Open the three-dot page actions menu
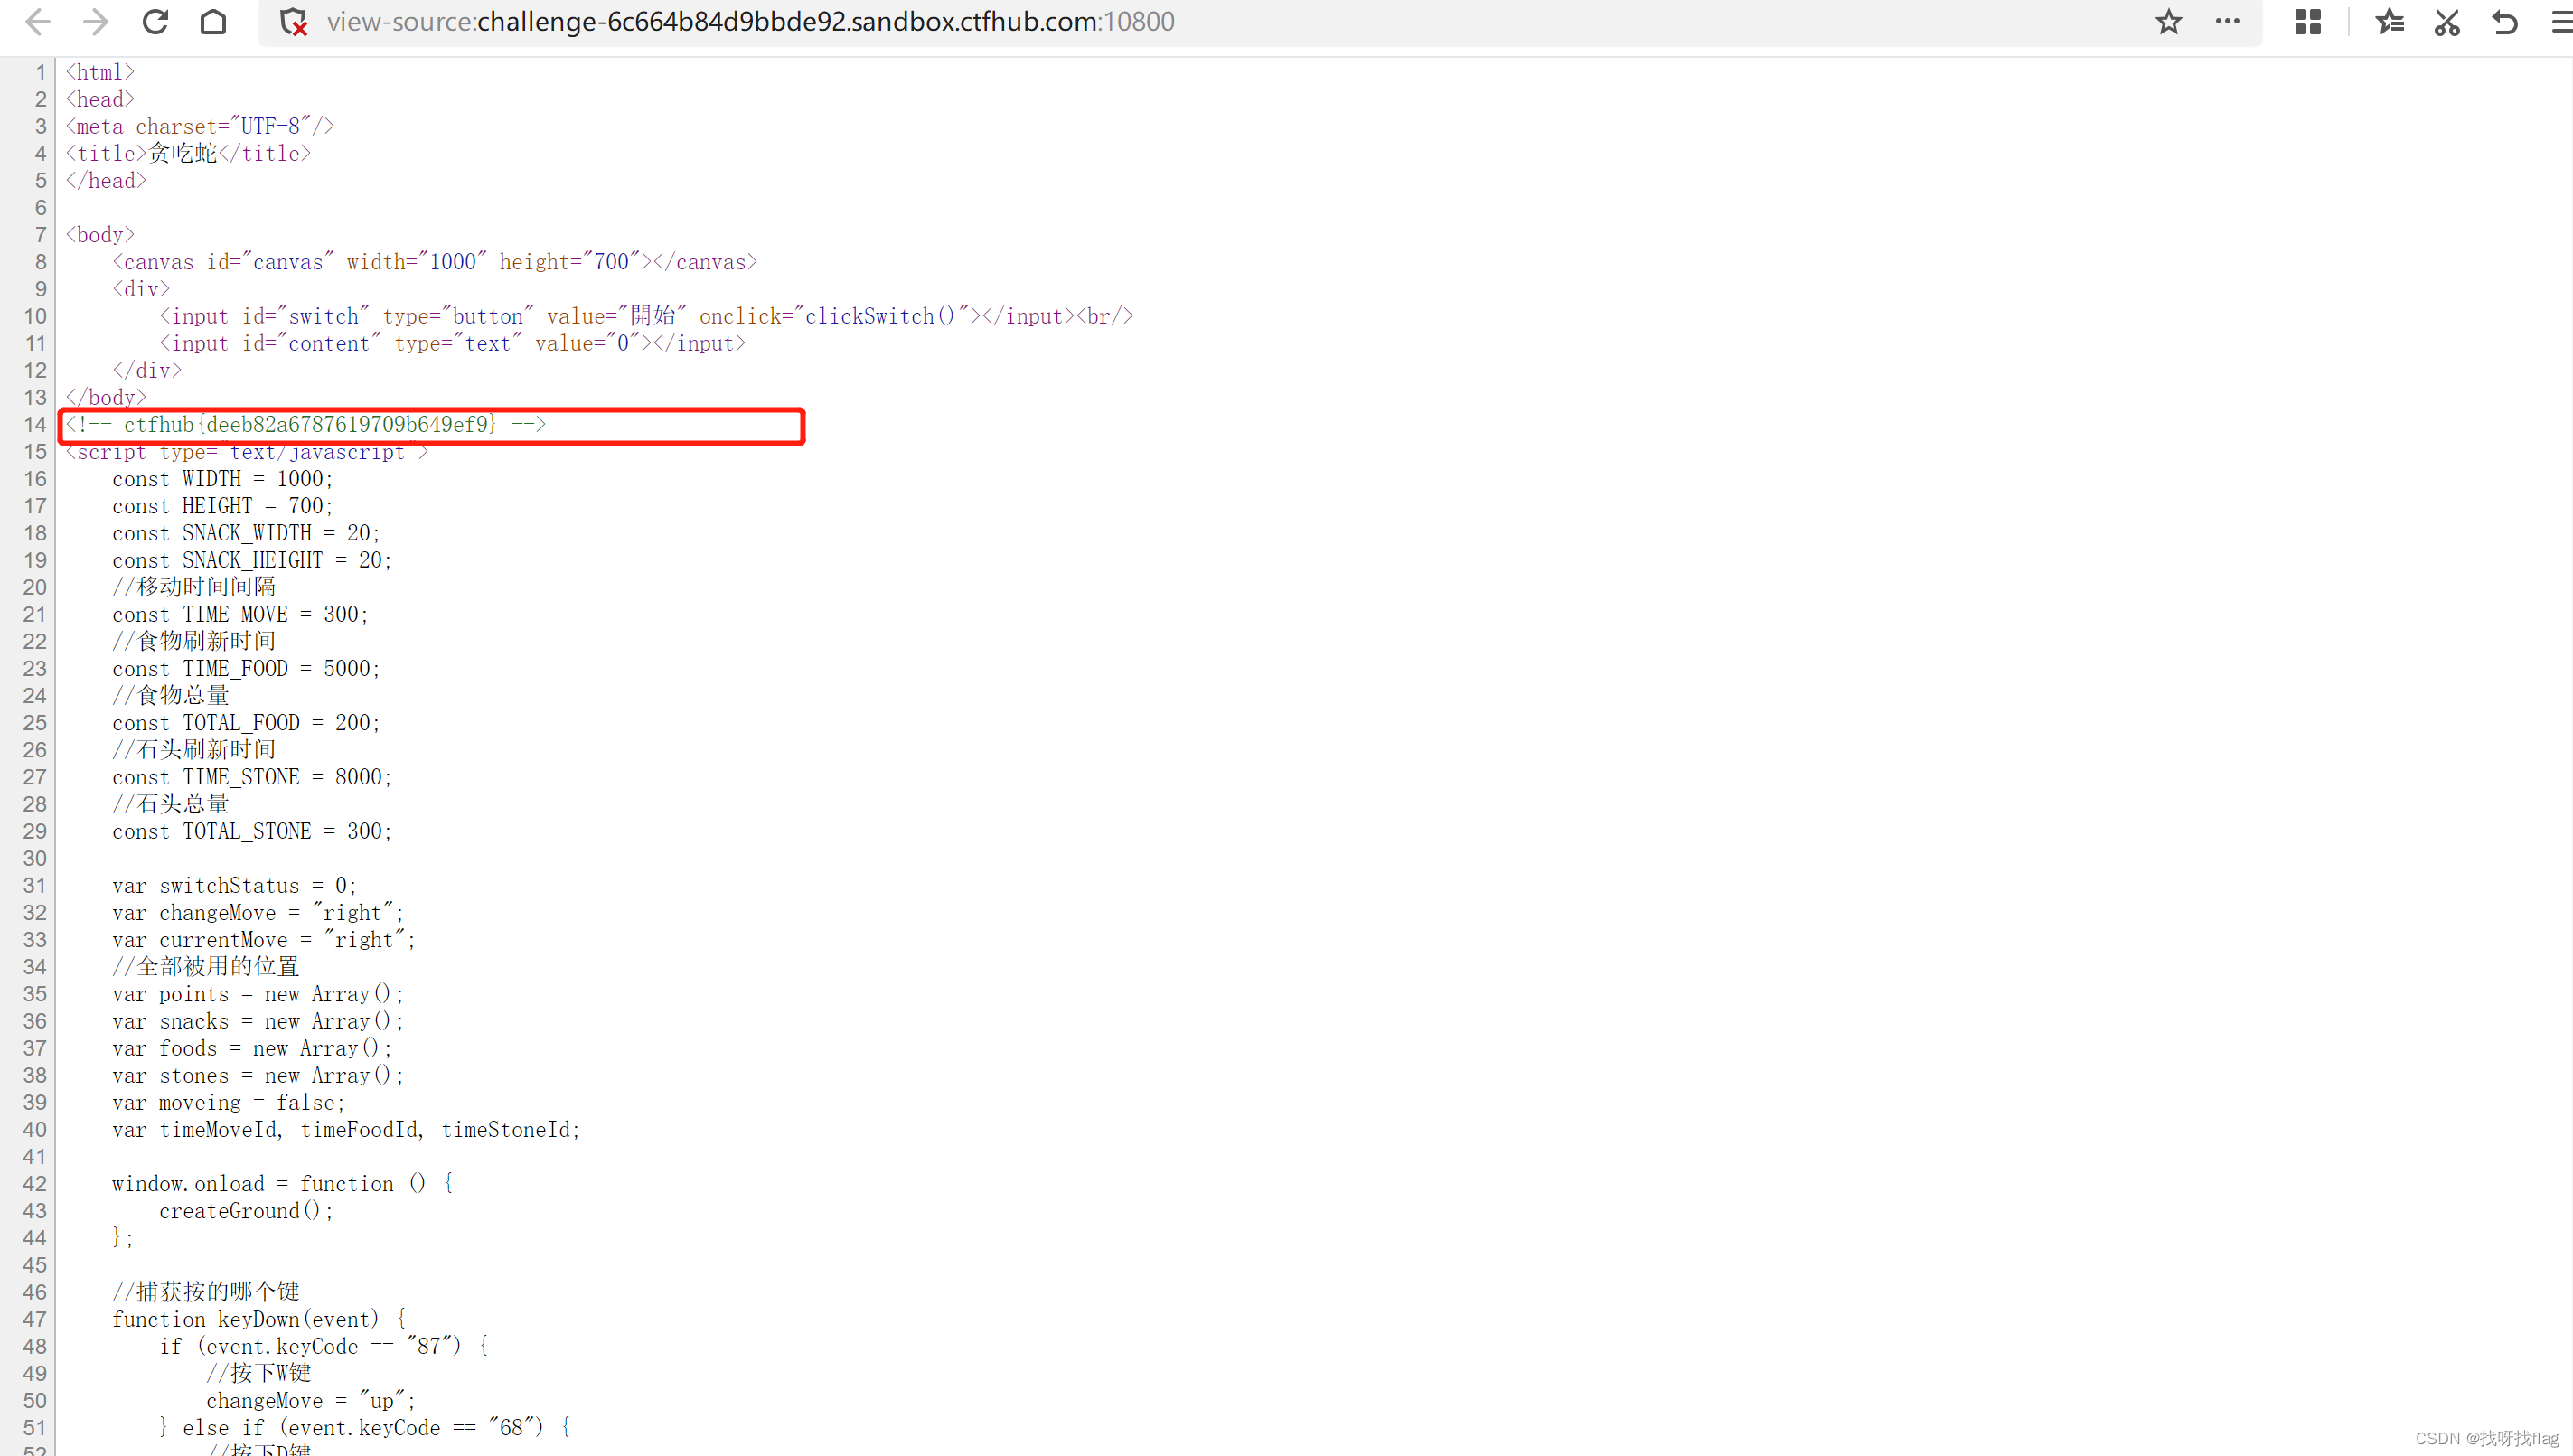 [x=2227, y=22]
